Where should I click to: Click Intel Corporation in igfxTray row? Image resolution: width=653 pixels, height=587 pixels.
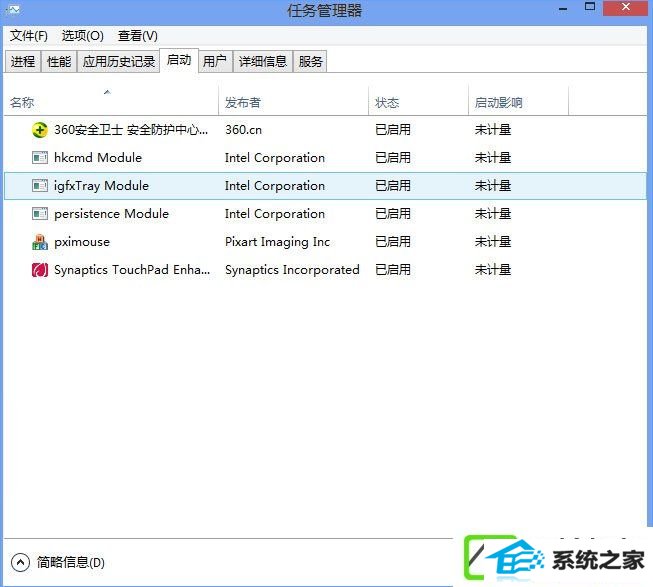(275, 186)
